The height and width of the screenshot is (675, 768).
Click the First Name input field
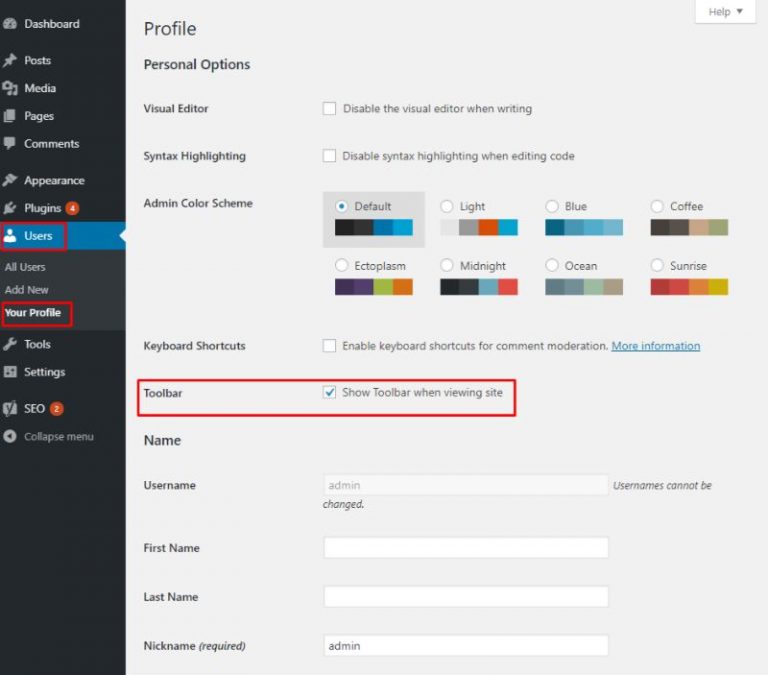click(x=466, y=548)
